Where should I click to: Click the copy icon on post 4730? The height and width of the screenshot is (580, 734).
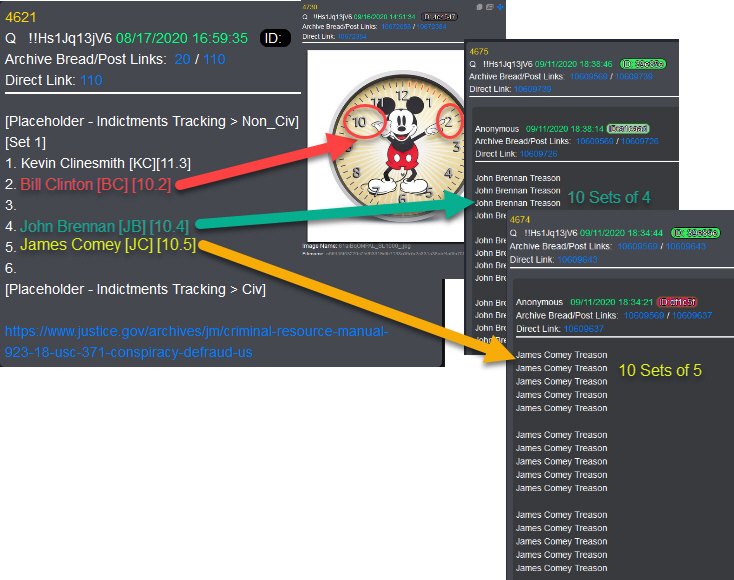479,7
